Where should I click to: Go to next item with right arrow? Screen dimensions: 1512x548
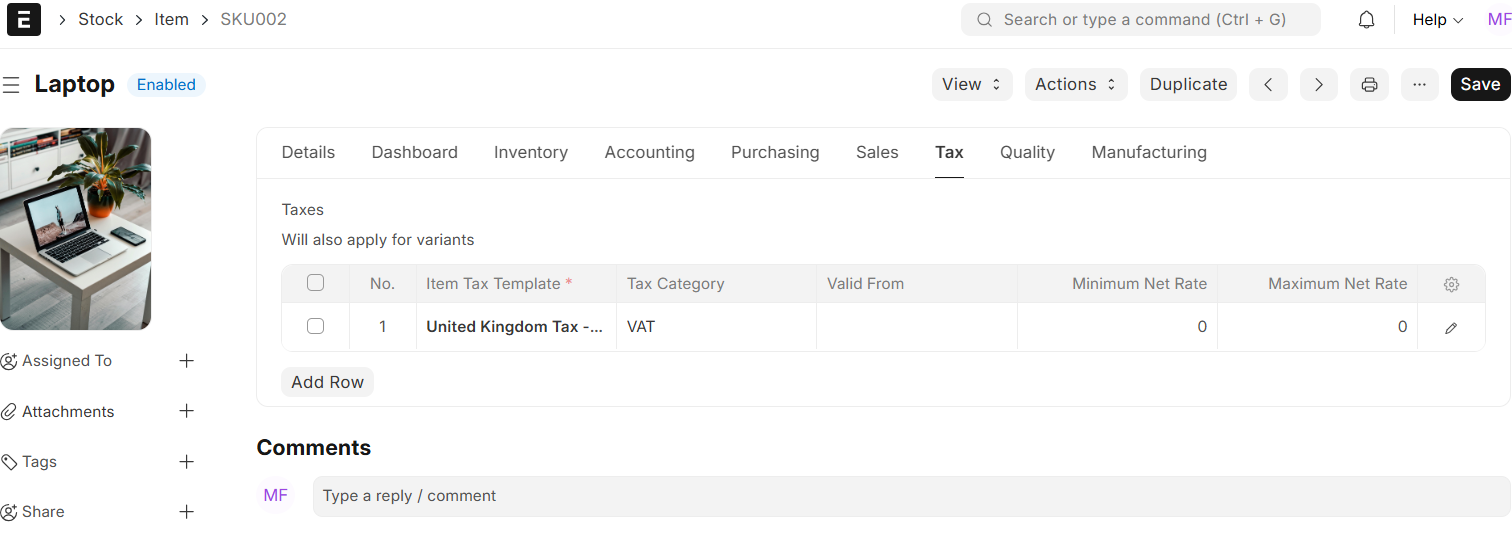click(x=1318, y=85)
